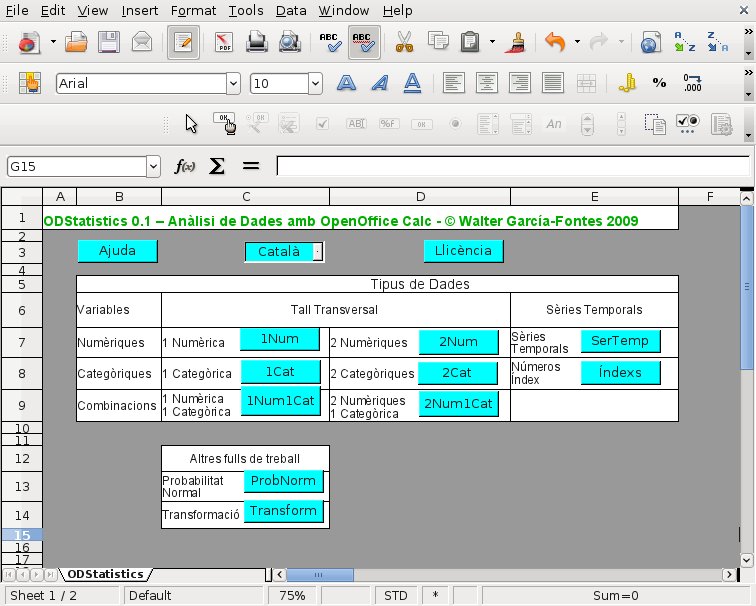Open More Controls toolbar icon
The image size is (756, 606).
[688, 124]
